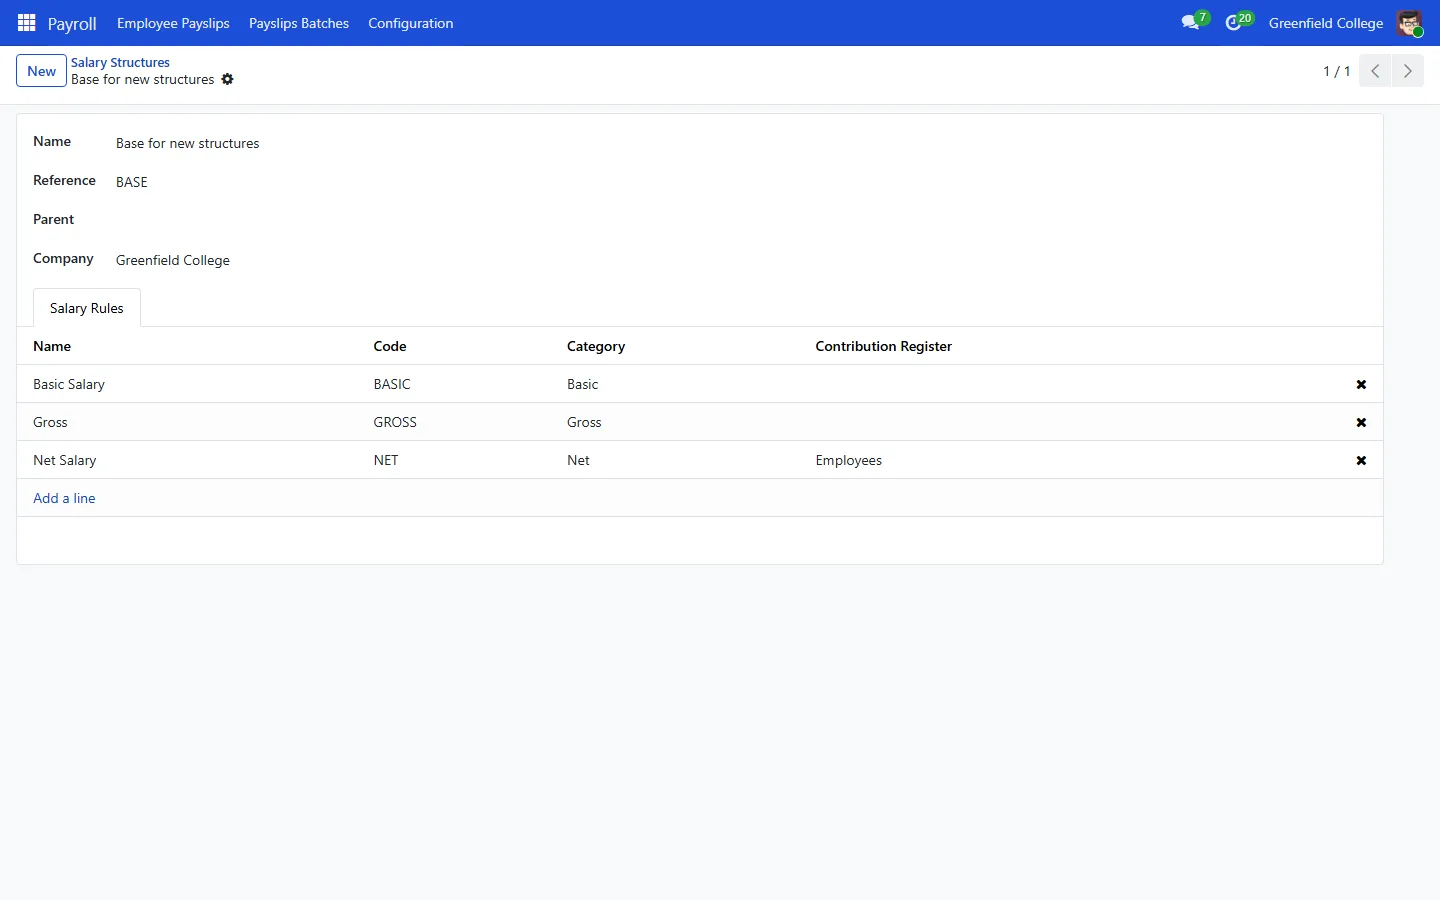Screen dimensions: 1440x900
Task: Click the Net category cell
Action: (683, 460)
